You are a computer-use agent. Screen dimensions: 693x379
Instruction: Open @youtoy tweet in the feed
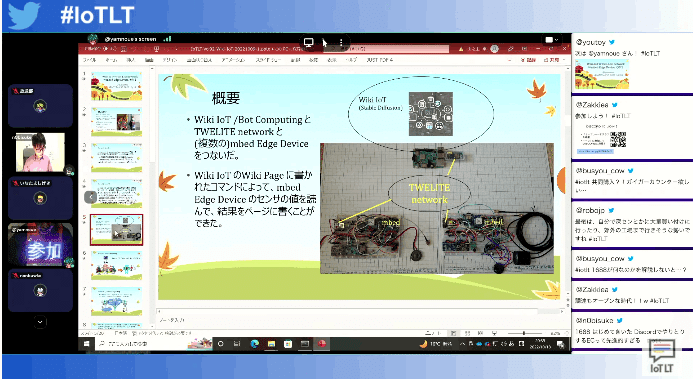(630, 64)
